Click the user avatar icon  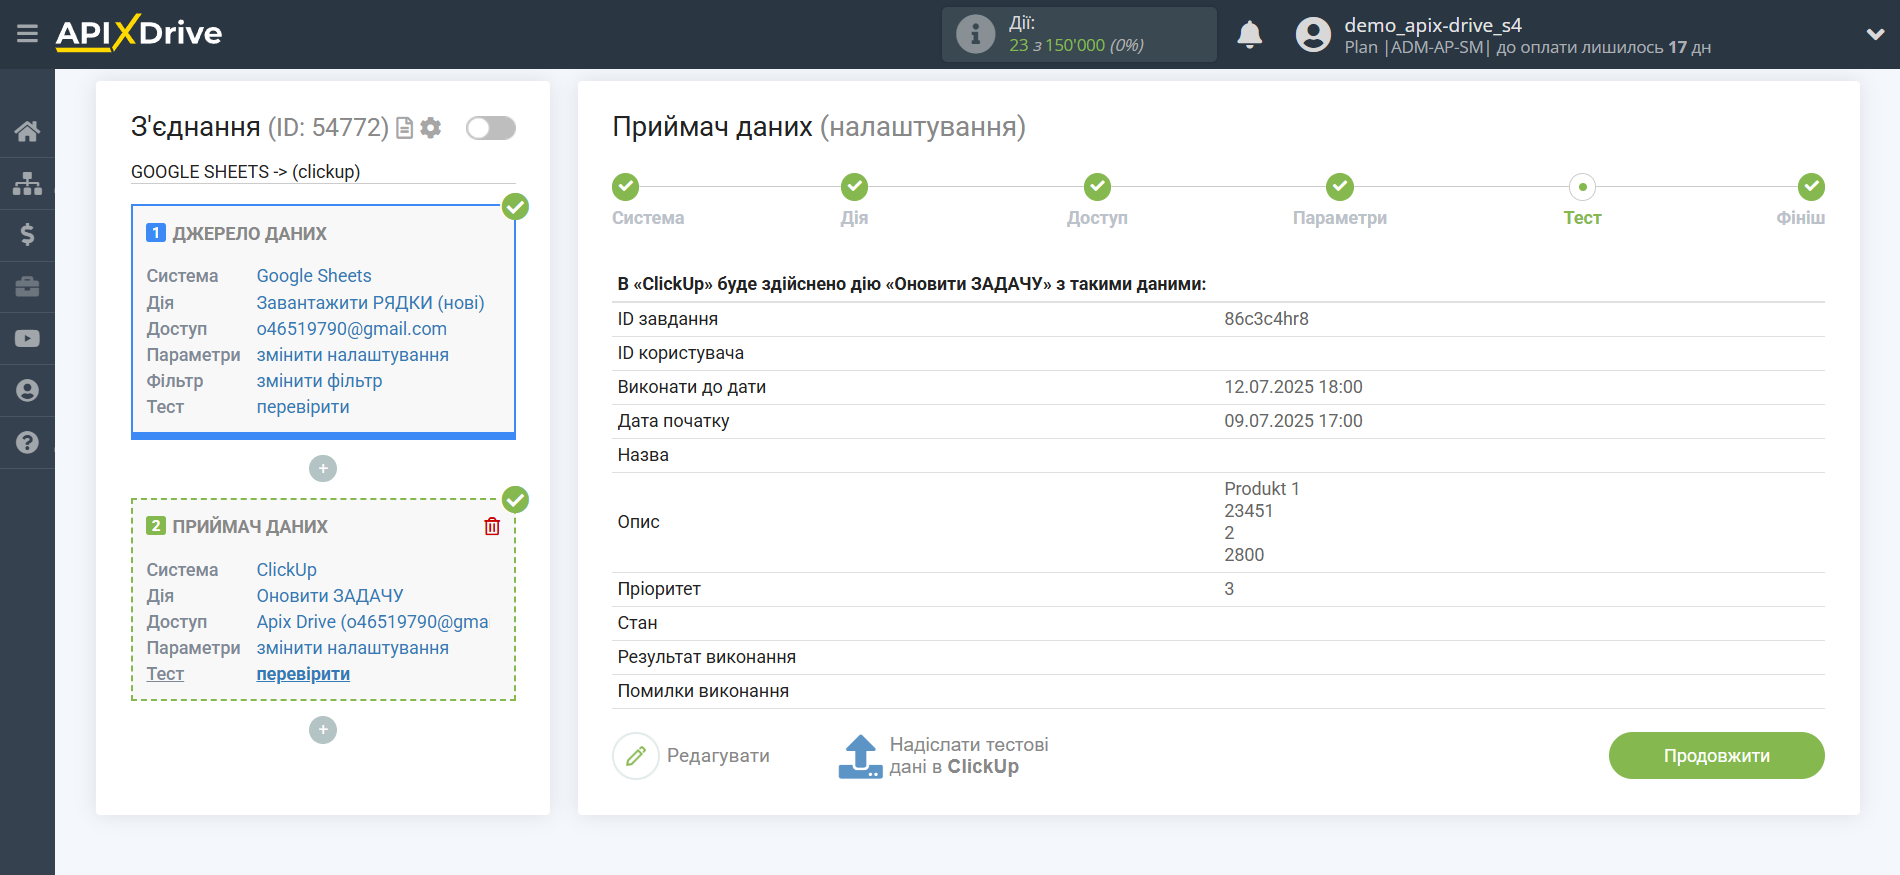pos(1313,35)
